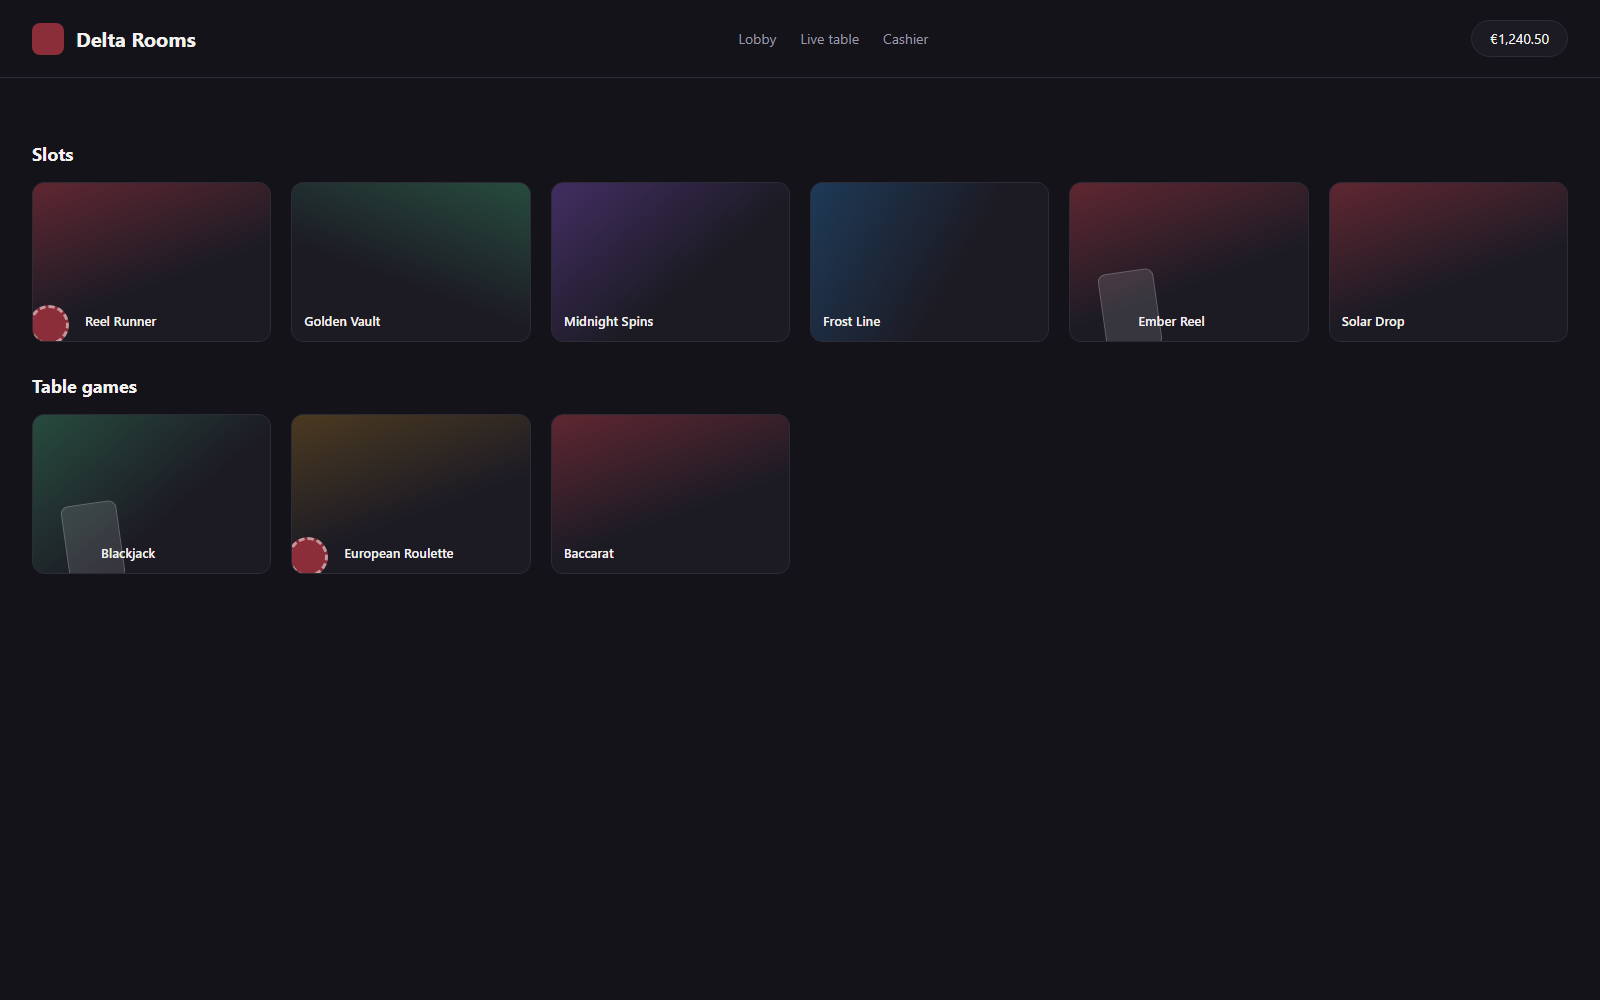Click the Reel Runner title label
This screenshot has width=1600, height=1000.
tap(121, 321)
